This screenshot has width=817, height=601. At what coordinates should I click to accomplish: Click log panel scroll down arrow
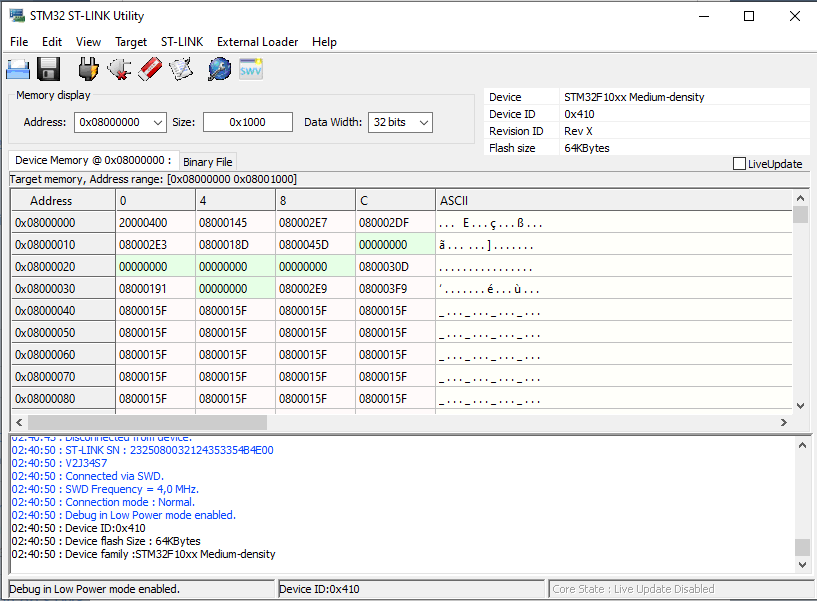click(x=802, y=565)
